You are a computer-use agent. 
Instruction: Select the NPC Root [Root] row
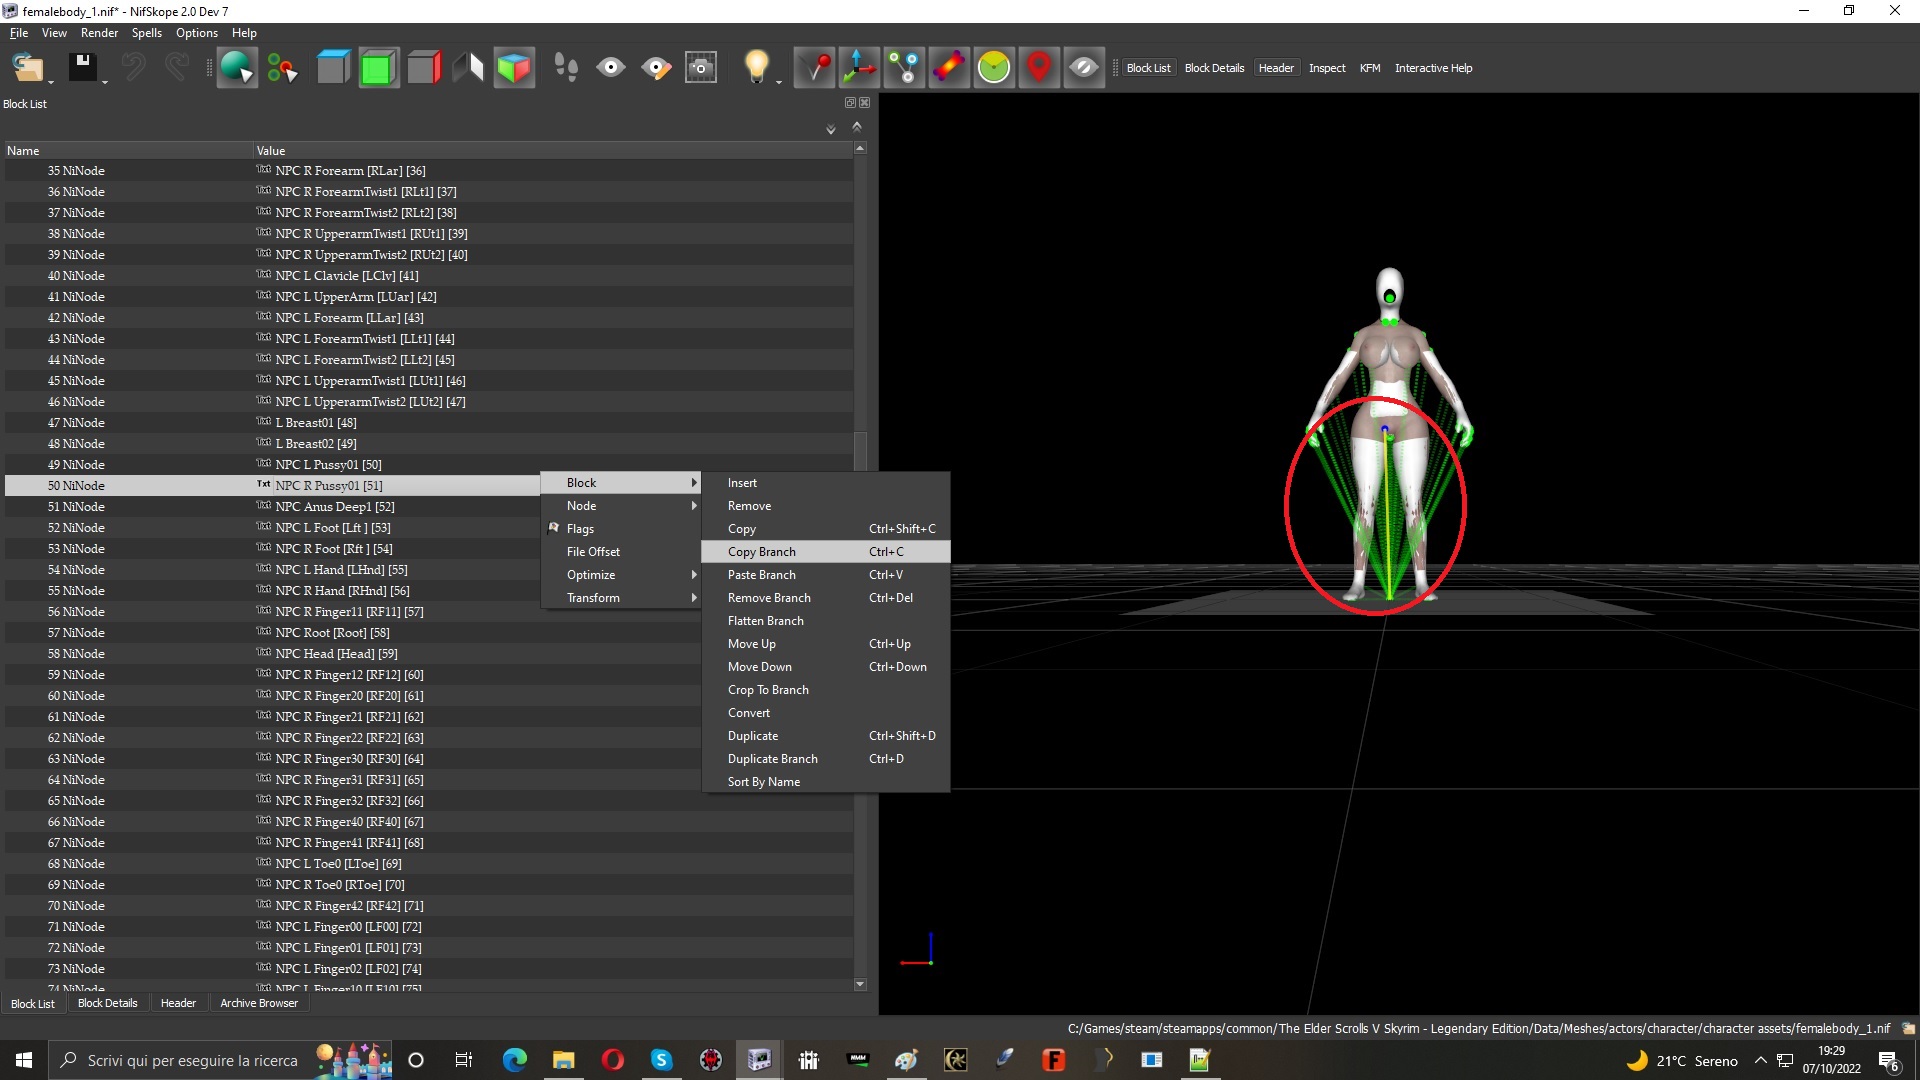click(x=429, y=633)
